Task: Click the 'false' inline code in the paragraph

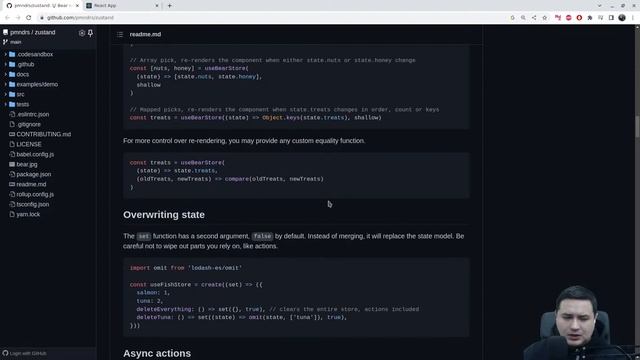Action: (262, 236)
